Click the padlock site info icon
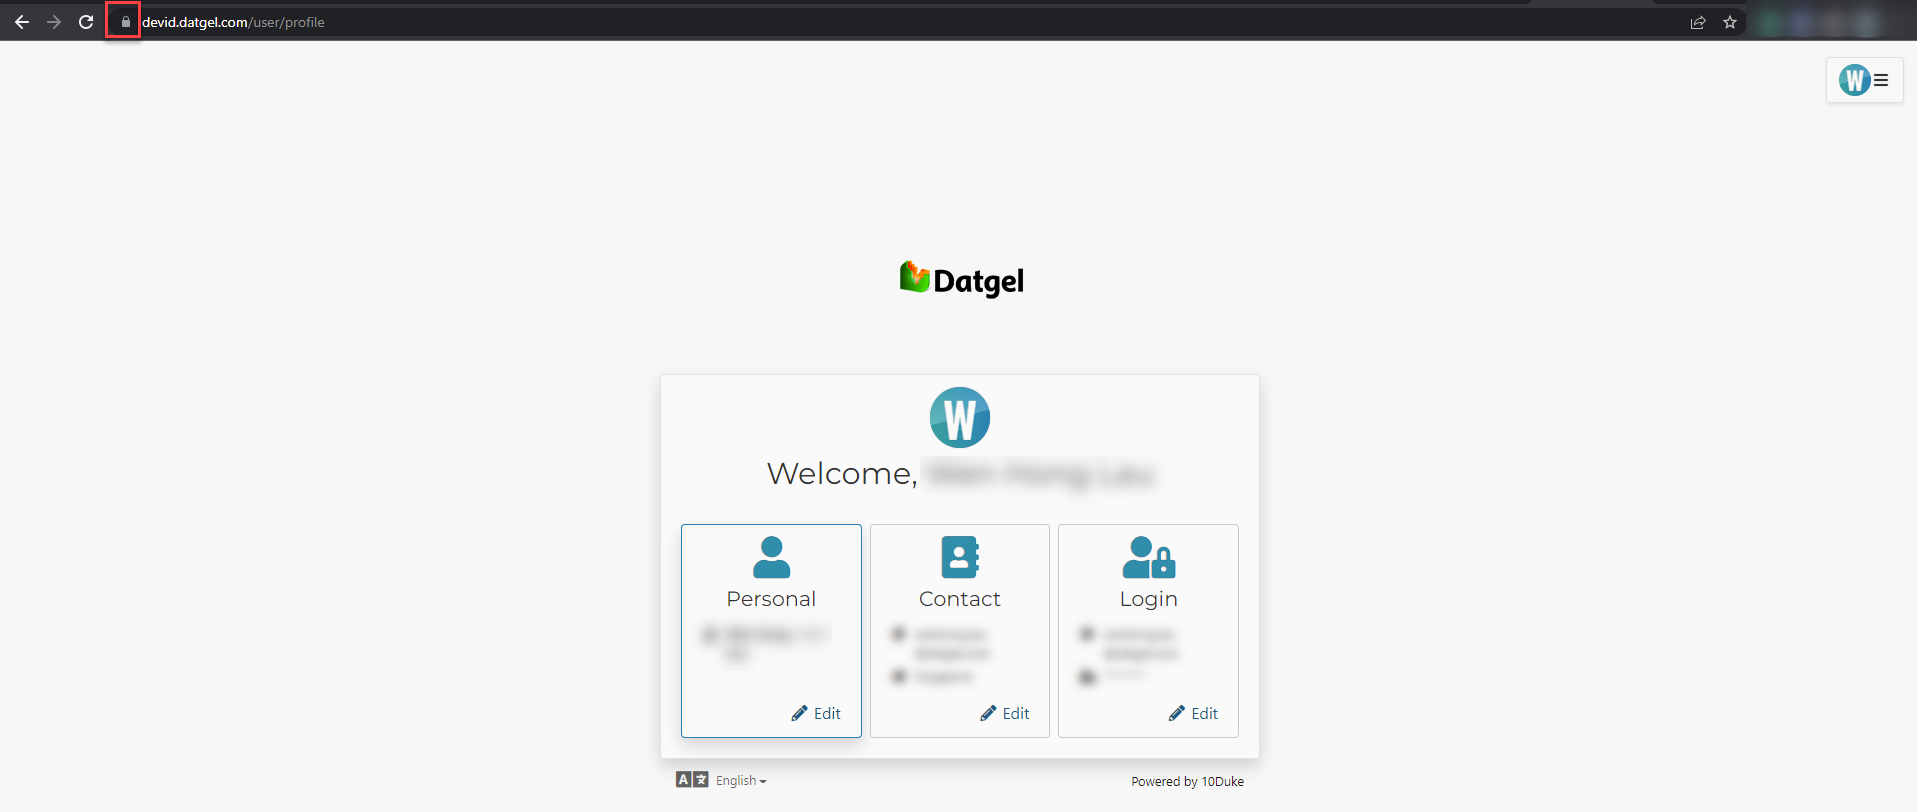1917x812 pixels. (x=125, y=22)
